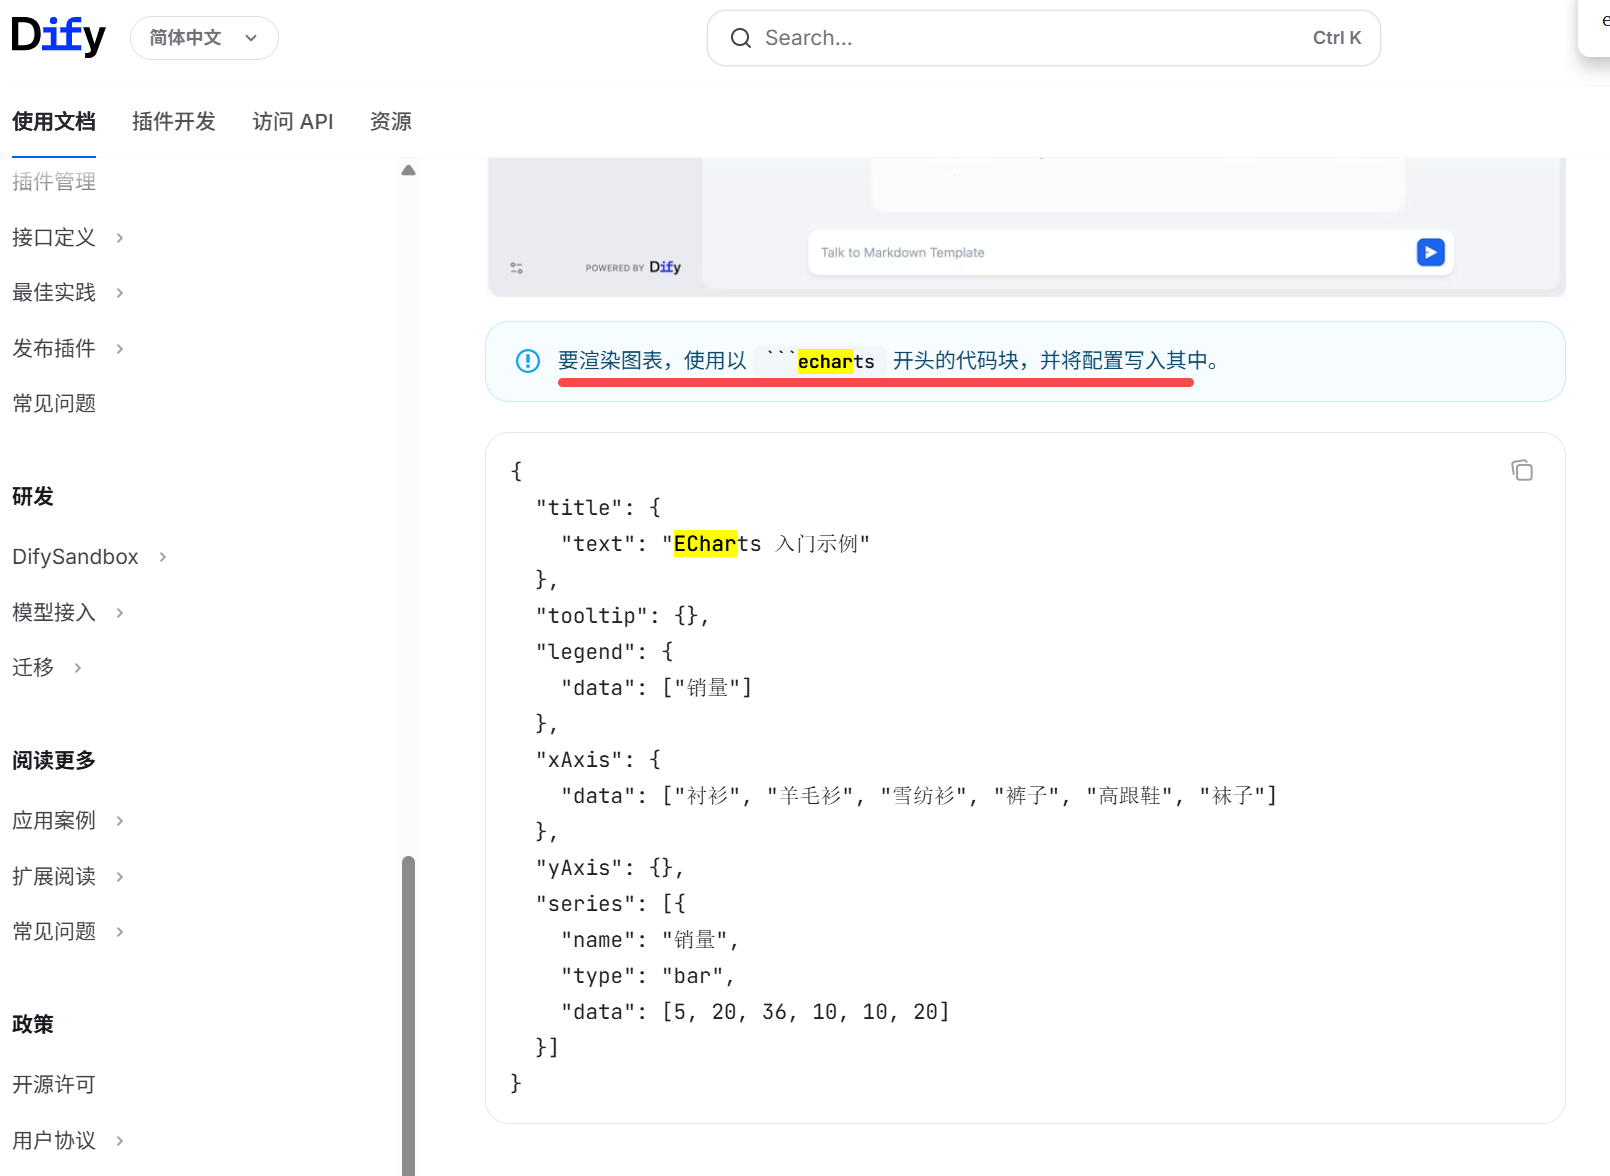Click the xAxis data line with 衬衫
Screen dimensions: 1610x1176
[919, 796]
